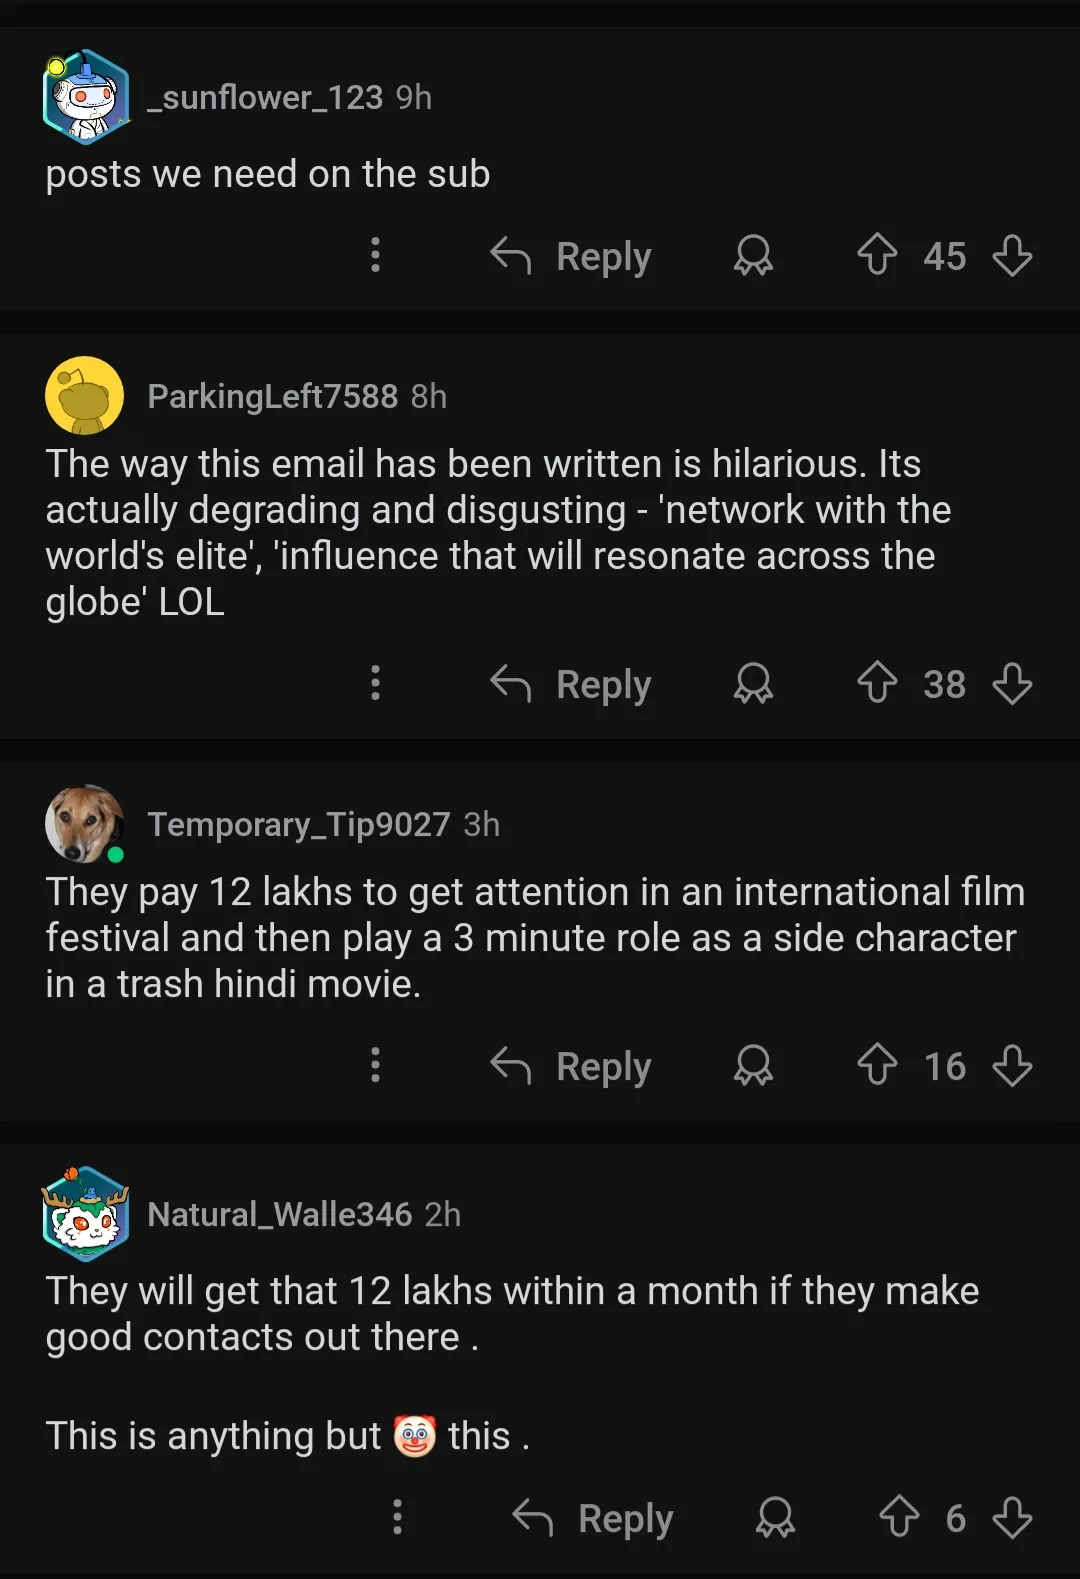1080x1579 pixels.
Task: Upvote the _sunflower_123 comment
Action: (x=877, y=254)
